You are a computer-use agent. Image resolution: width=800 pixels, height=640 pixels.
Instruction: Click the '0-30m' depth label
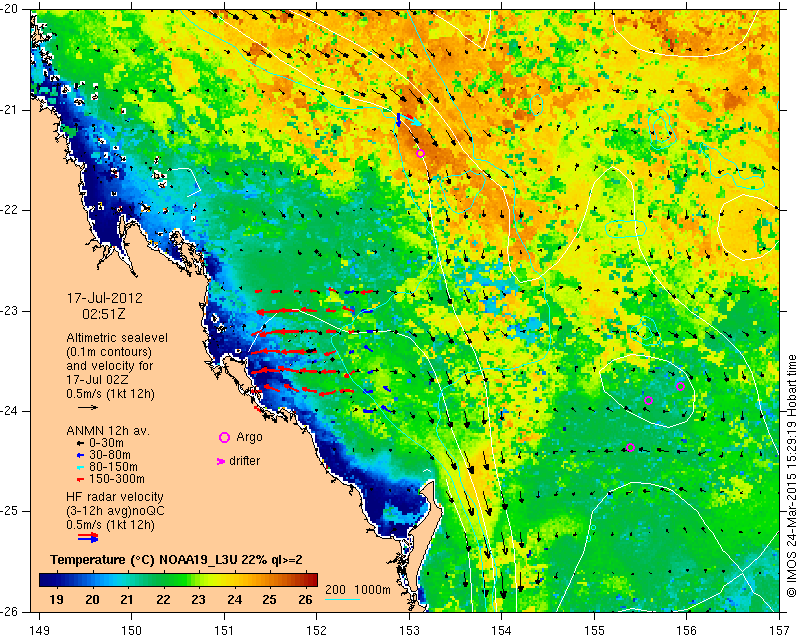[x=106, y=443]
